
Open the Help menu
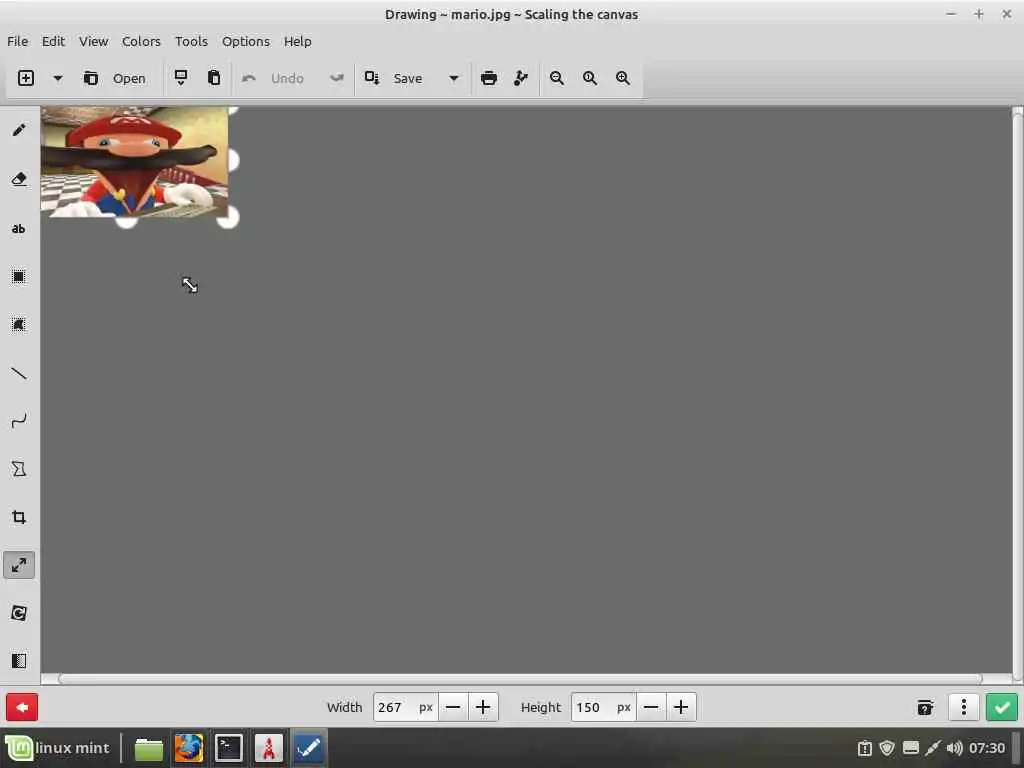[x=298, y=41]
